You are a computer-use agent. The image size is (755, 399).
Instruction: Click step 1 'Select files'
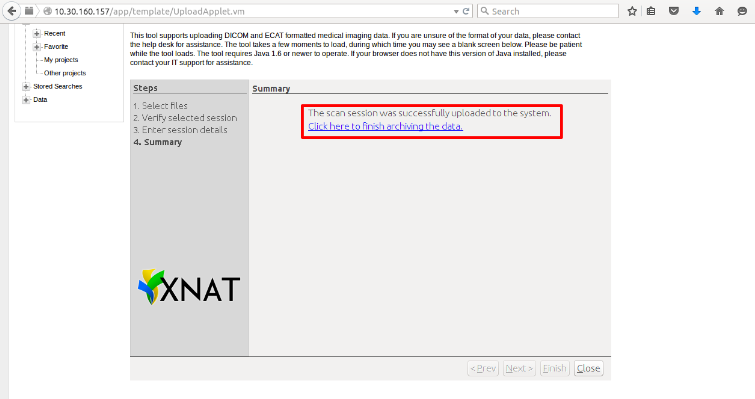[x=160, y=106]
